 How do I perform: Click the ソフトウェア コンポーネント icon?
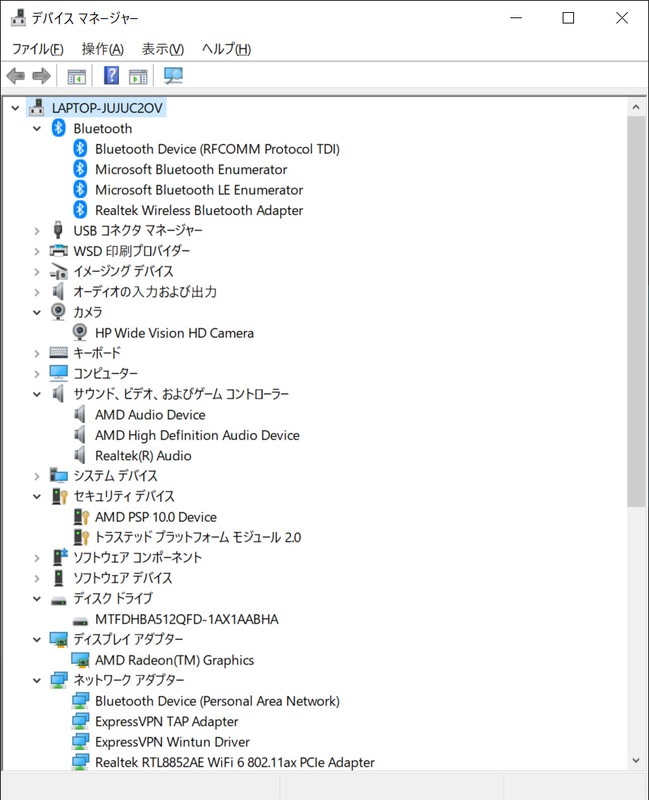(x=60, y=557)
